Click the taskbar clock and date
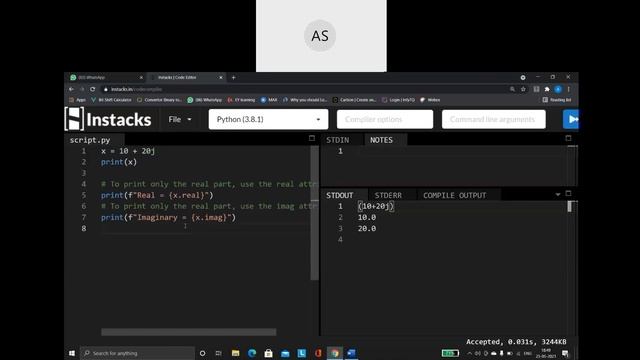 (x=546, y=353)
